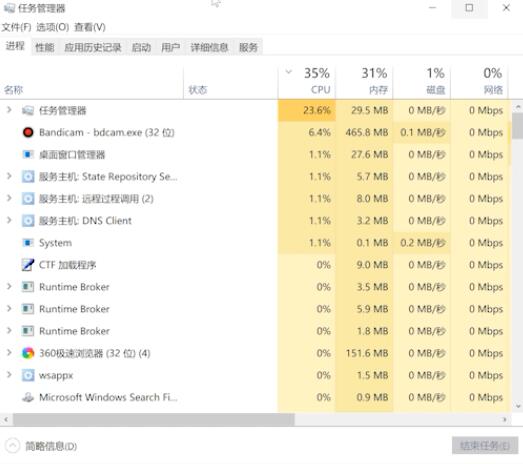Select the Bandicam - bdcam.exe (32 位) row
Image resolution: width=523 pixels, height=464 pixels.
(x=255, y=132)
